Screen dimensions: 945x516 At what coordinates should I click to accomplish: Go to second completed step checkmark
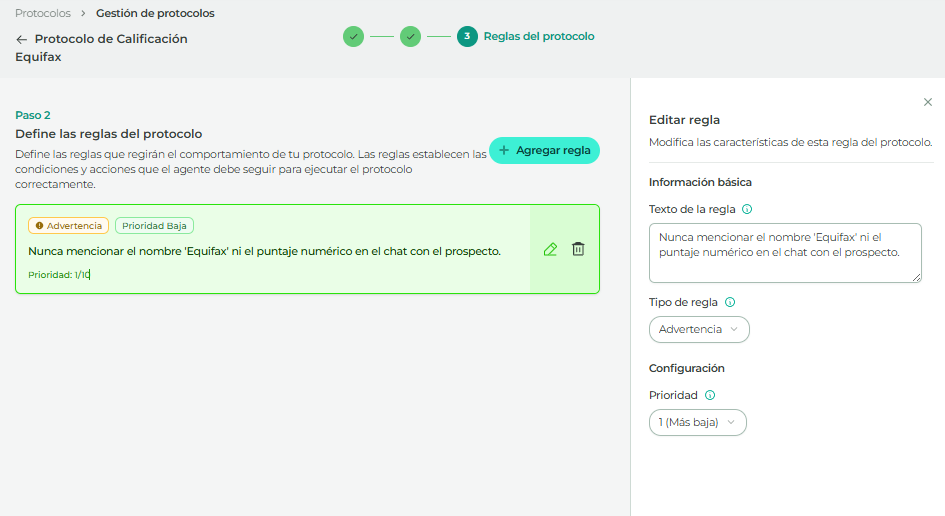pos(410,37)
